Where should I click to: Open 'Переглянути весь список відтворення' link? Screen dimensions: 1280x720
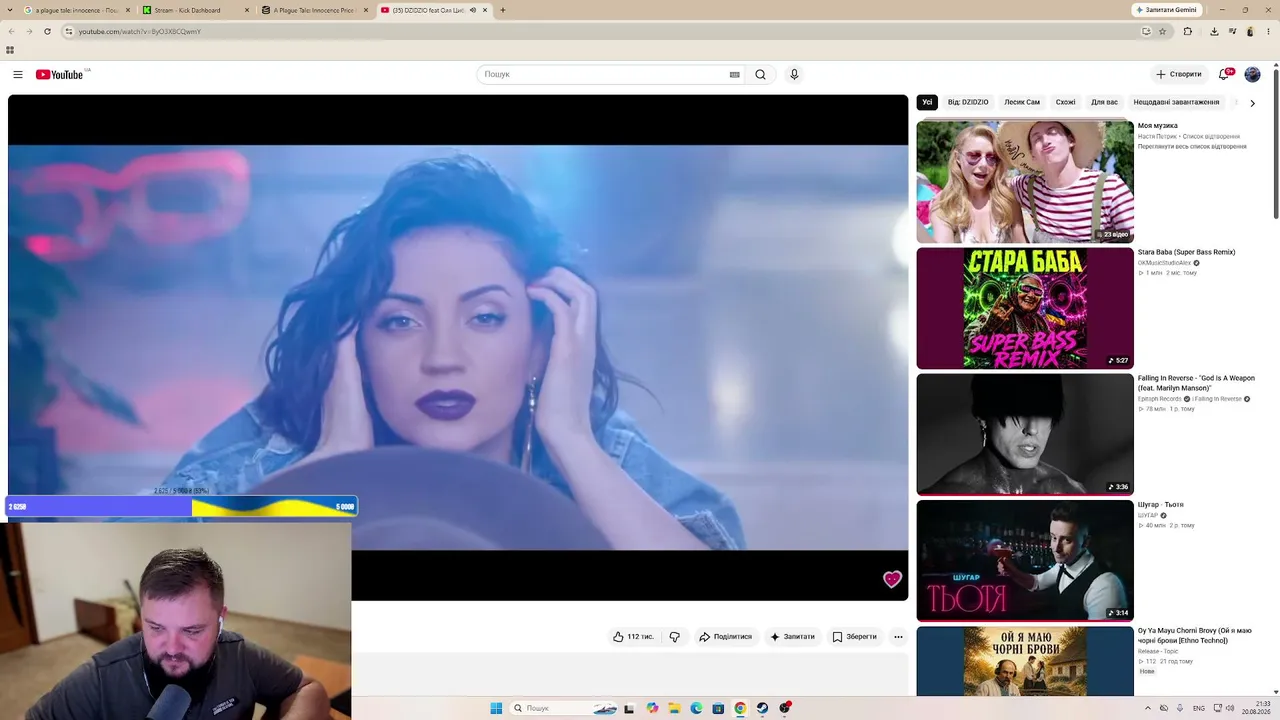[x=1192, y=147]
